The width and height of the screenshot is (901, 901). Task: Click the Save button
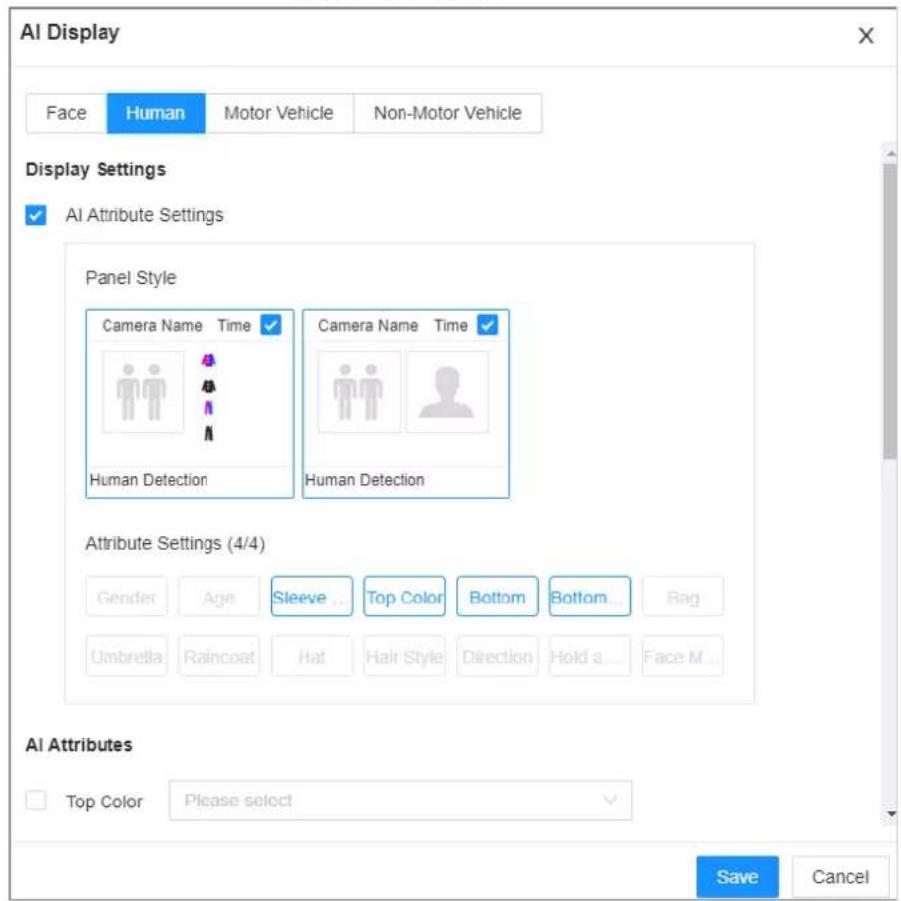[737, 876]
